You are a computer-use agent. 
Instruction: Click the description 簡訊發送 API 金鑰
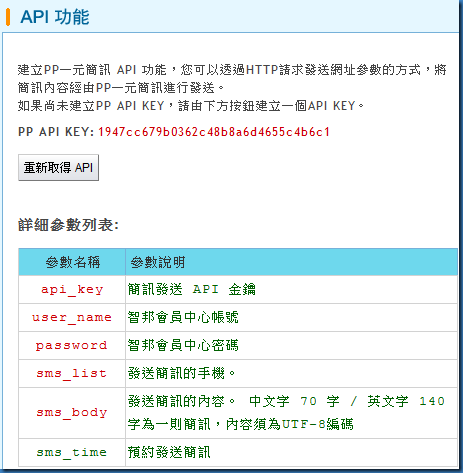tap(192, 289)
